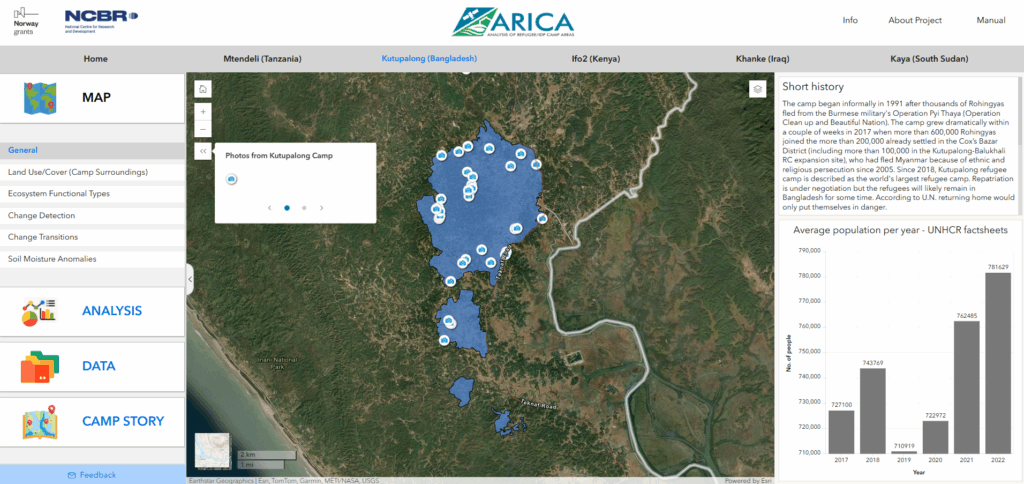Select second pagination dot in photos popup
This screenshot has width=1024, height=484.
point(304,208)
